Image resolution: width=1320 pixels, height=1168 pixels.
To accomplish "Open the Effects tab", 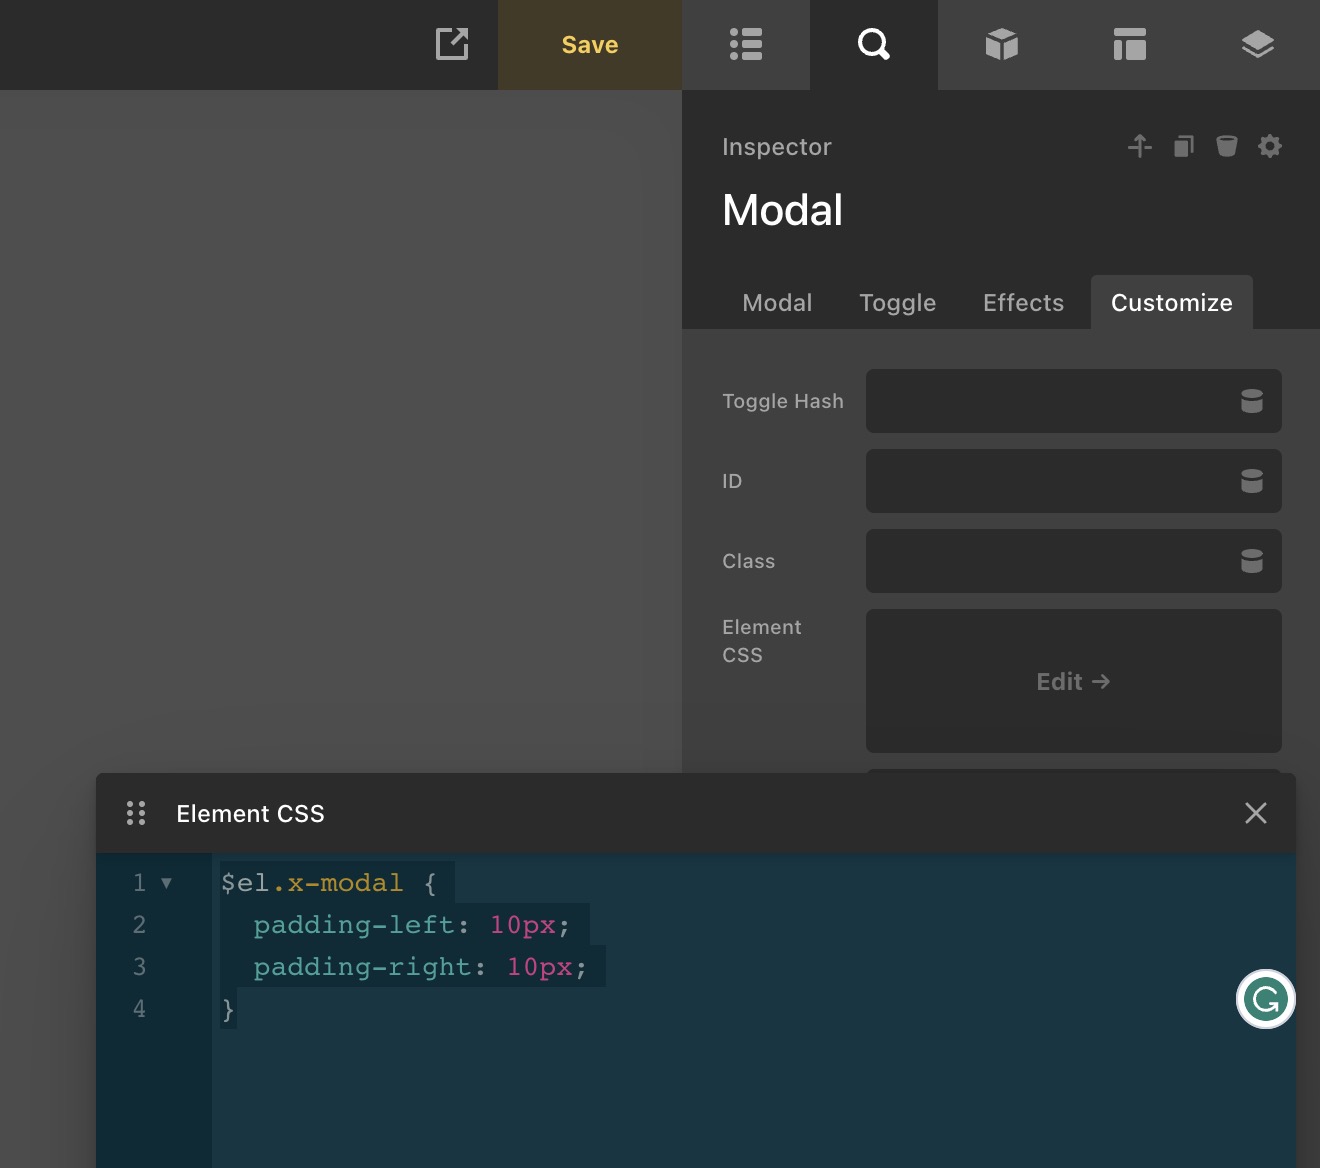I will pos(1023,303).
